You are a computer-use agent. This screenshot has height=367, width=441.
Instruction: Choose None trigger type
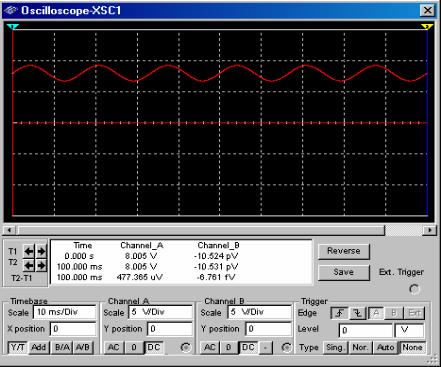[x=412, y=347]
